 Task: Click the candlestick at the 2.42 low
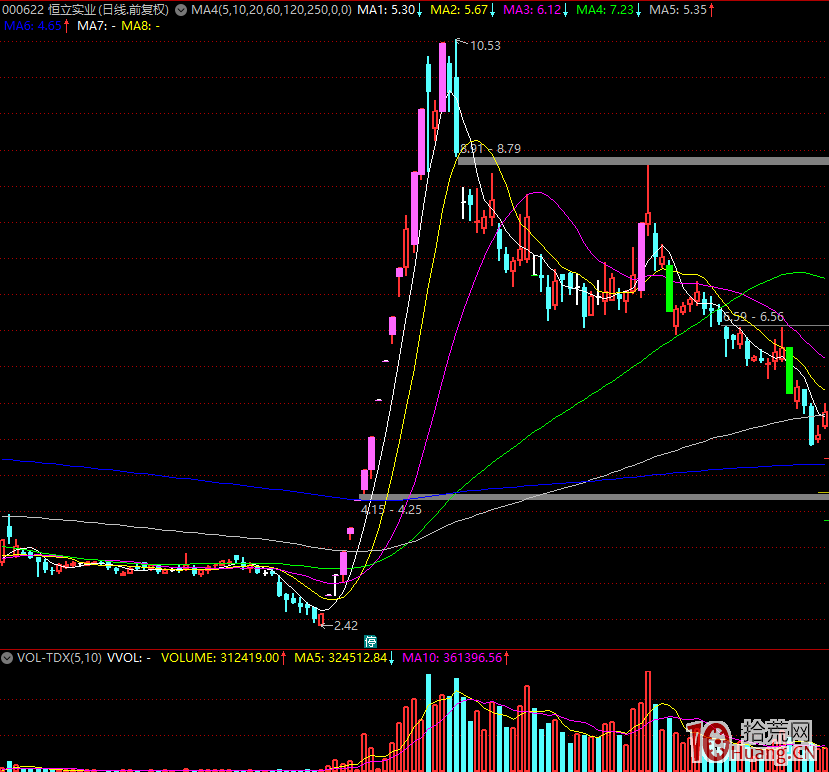321,619
